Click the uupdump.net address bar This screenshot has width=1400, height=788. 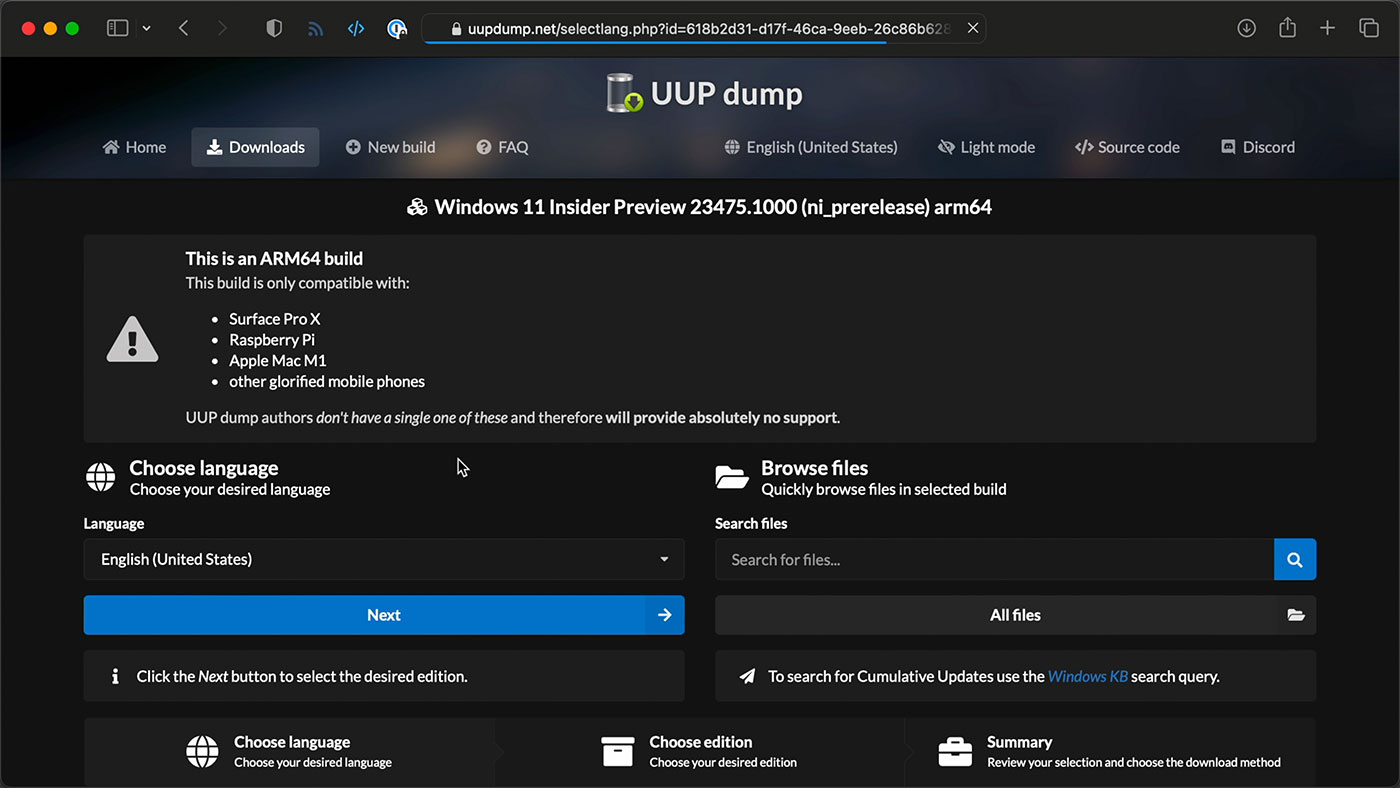703,28
